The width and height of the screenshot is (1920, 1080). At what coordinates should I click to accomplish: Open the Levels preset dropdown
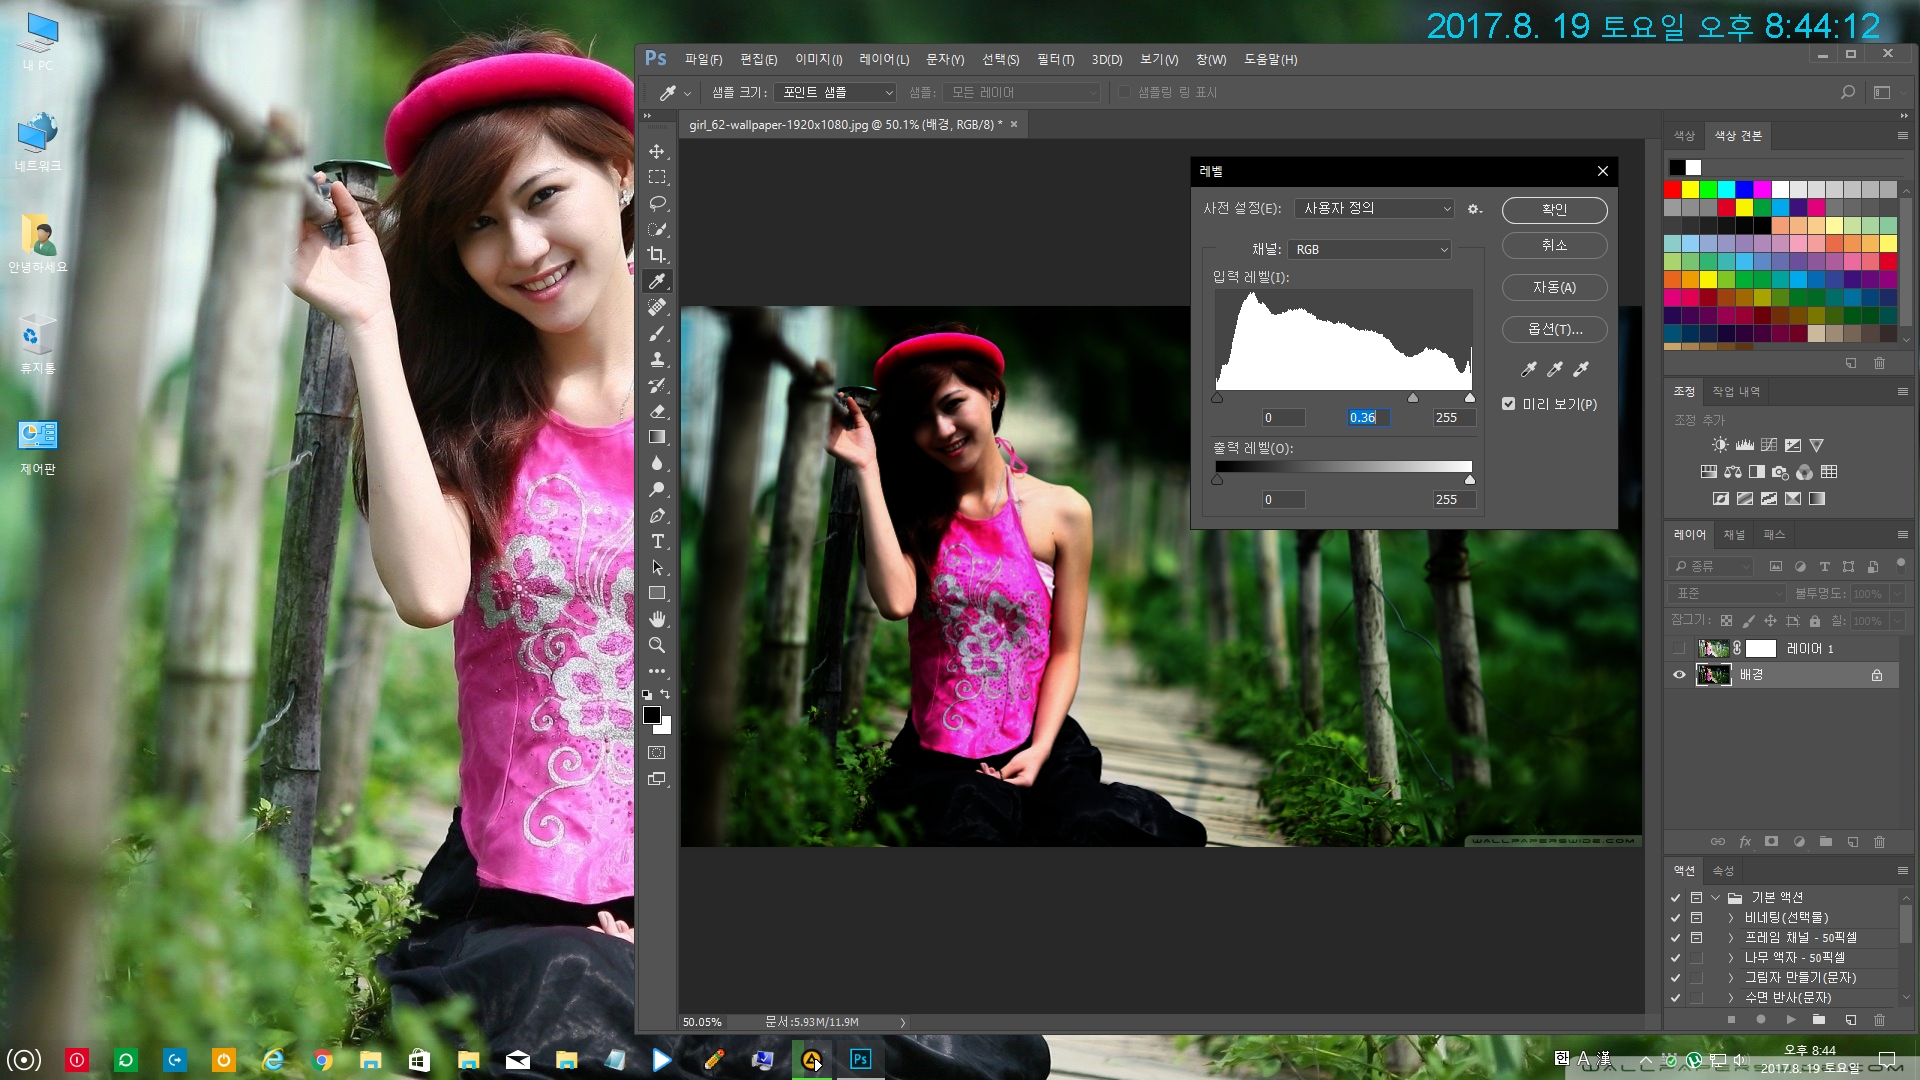pos(1374,208)
